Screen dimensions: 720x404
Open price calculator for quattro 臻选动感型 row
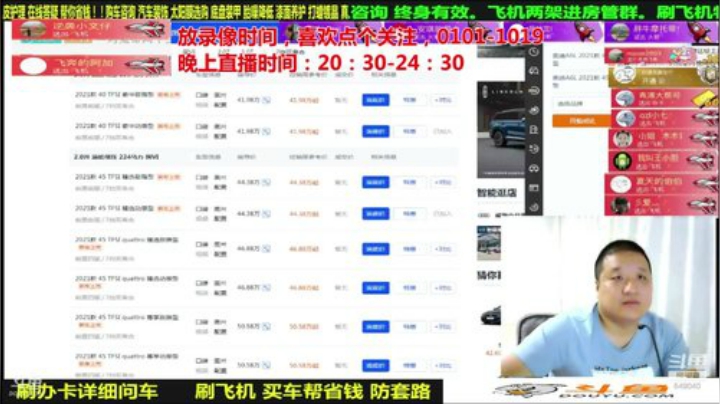coord(267,288)
